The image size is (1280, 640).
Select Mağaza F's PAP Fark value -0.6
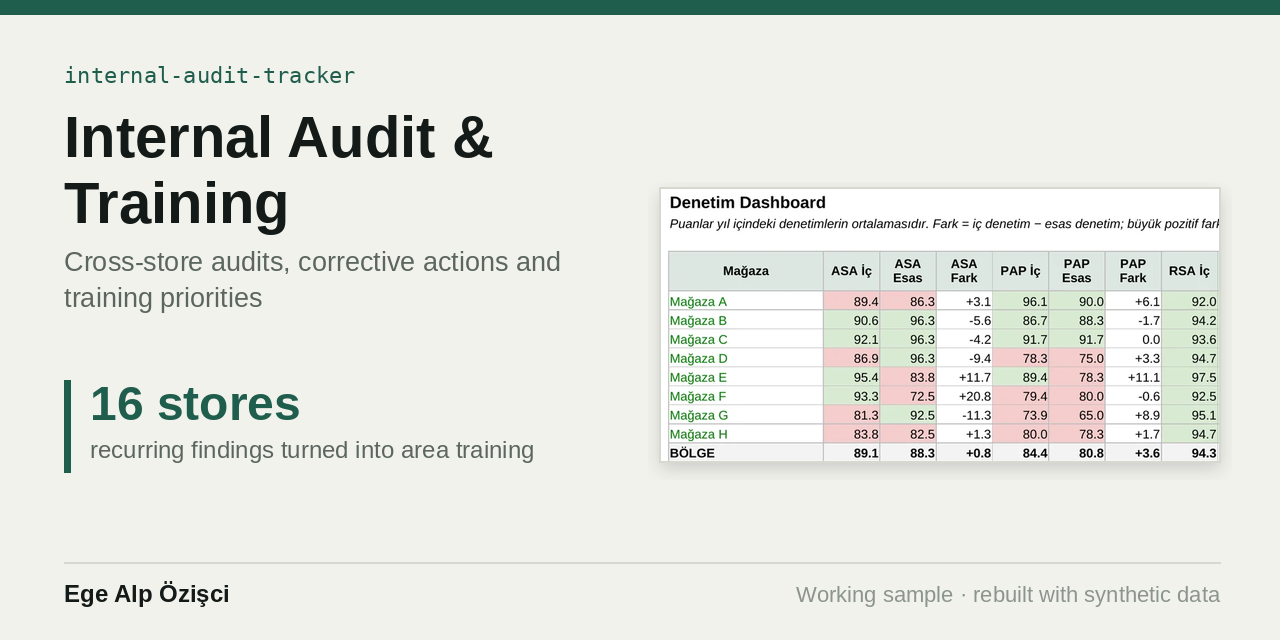(x=1133, y=397)
